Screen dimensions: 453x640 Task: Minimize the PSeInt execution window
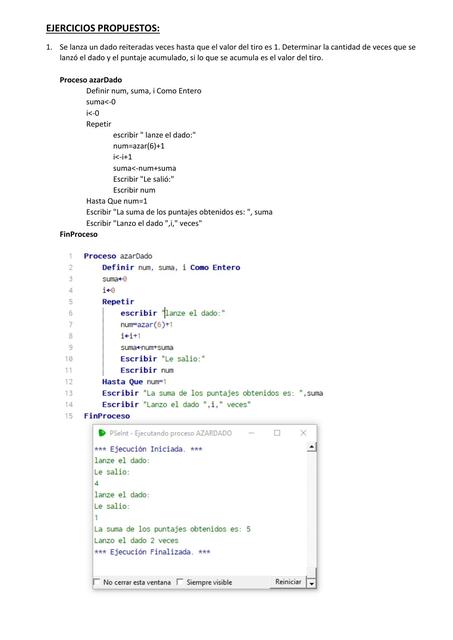coord(251,433)
